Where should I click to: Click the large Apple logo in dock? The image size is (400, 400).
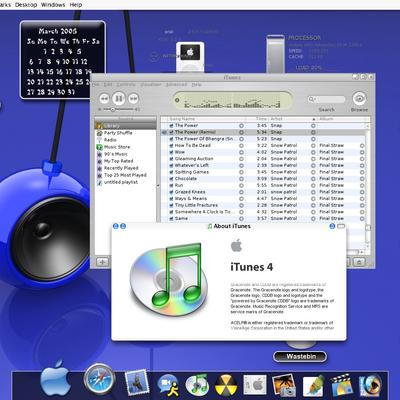click(x=55, y=378)
